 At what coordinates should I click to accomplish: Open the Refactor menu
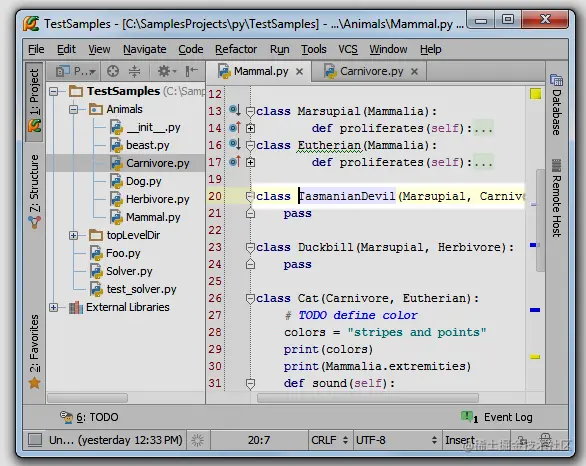tap(236, 49)
